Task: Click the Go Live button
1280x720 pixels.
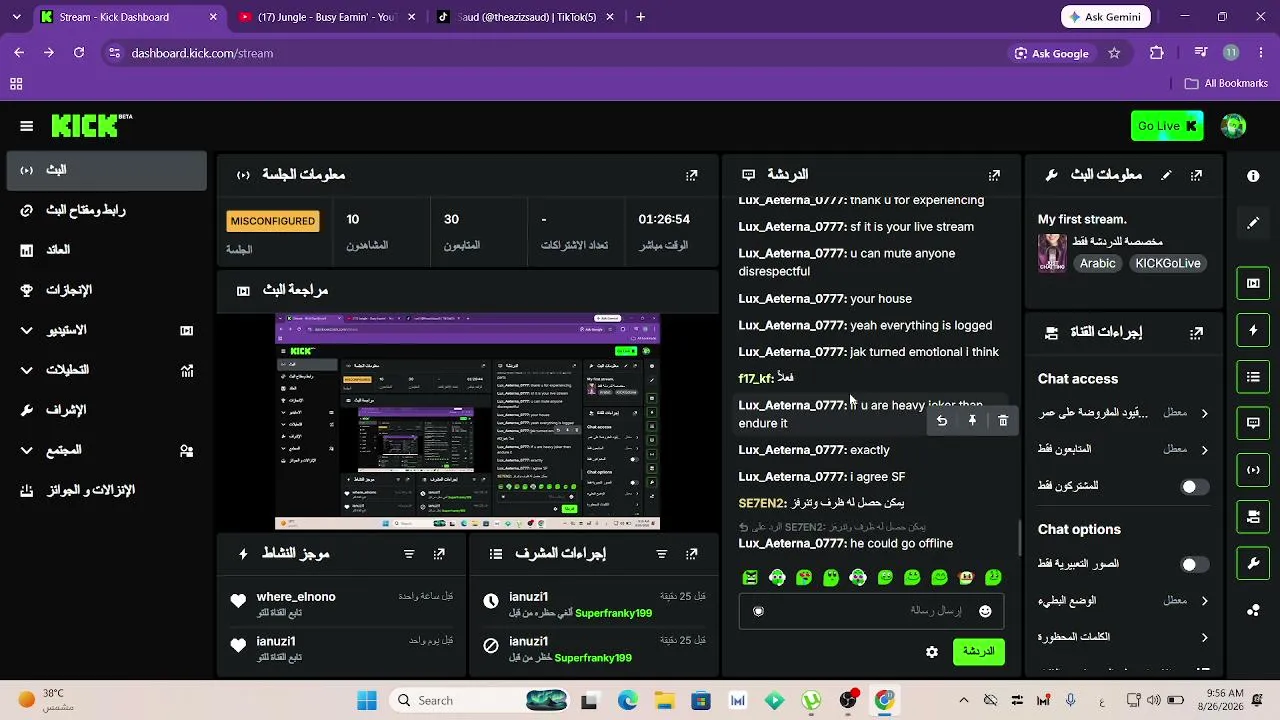Action: coord(1167,126)
